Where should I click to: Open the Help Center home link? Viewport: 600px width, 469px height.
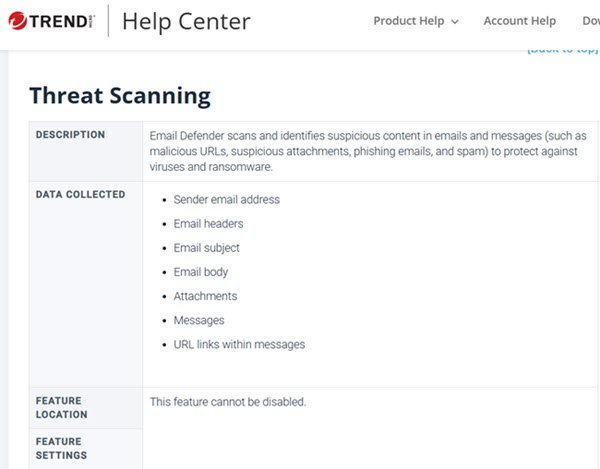(186, 21)
